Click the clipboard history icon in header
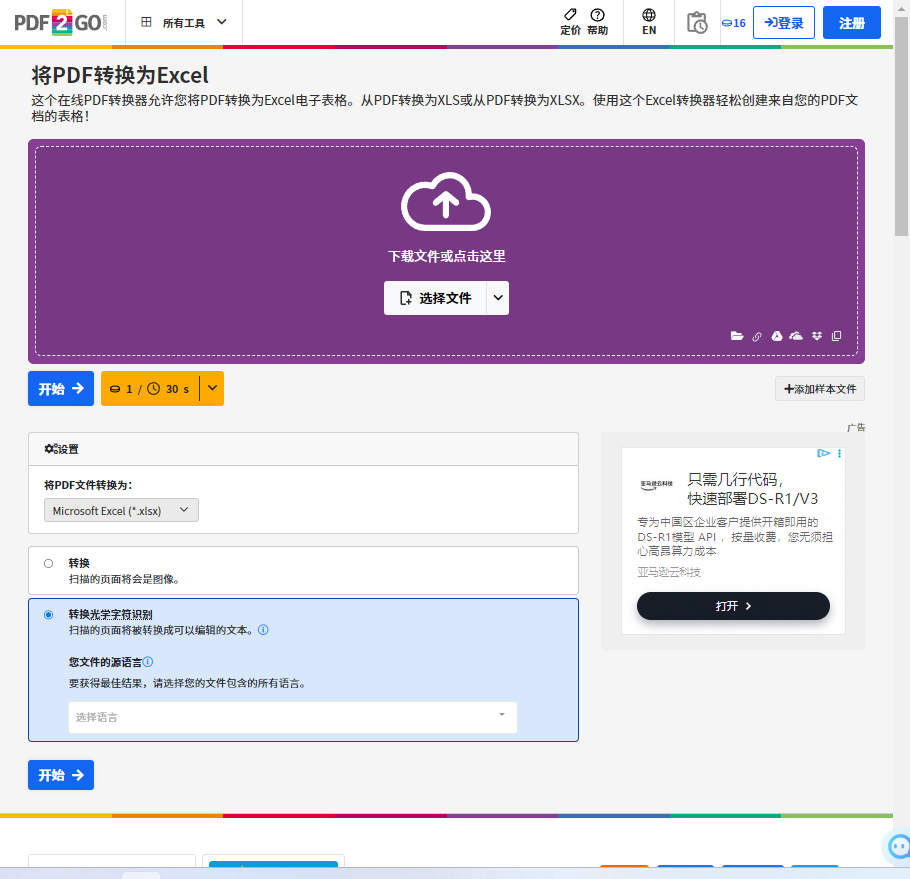Viewport: 910px width, 879px height. [697, 22]
